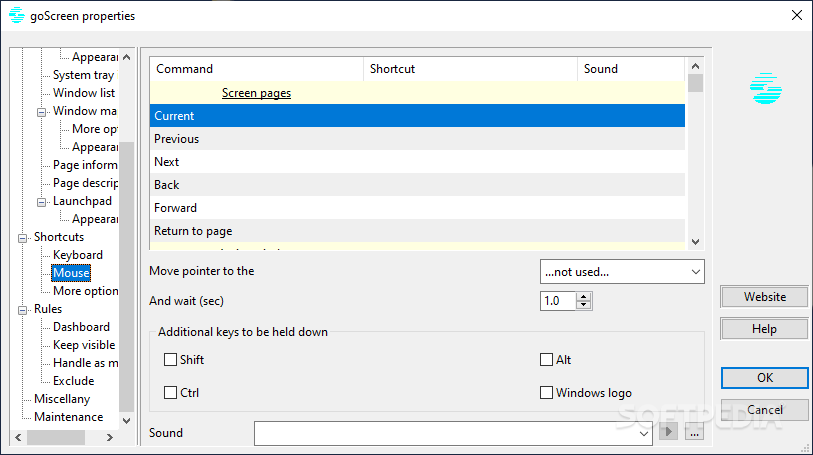Play the selected sound preview button
This screenshot has height=455, width=813.
668,431
